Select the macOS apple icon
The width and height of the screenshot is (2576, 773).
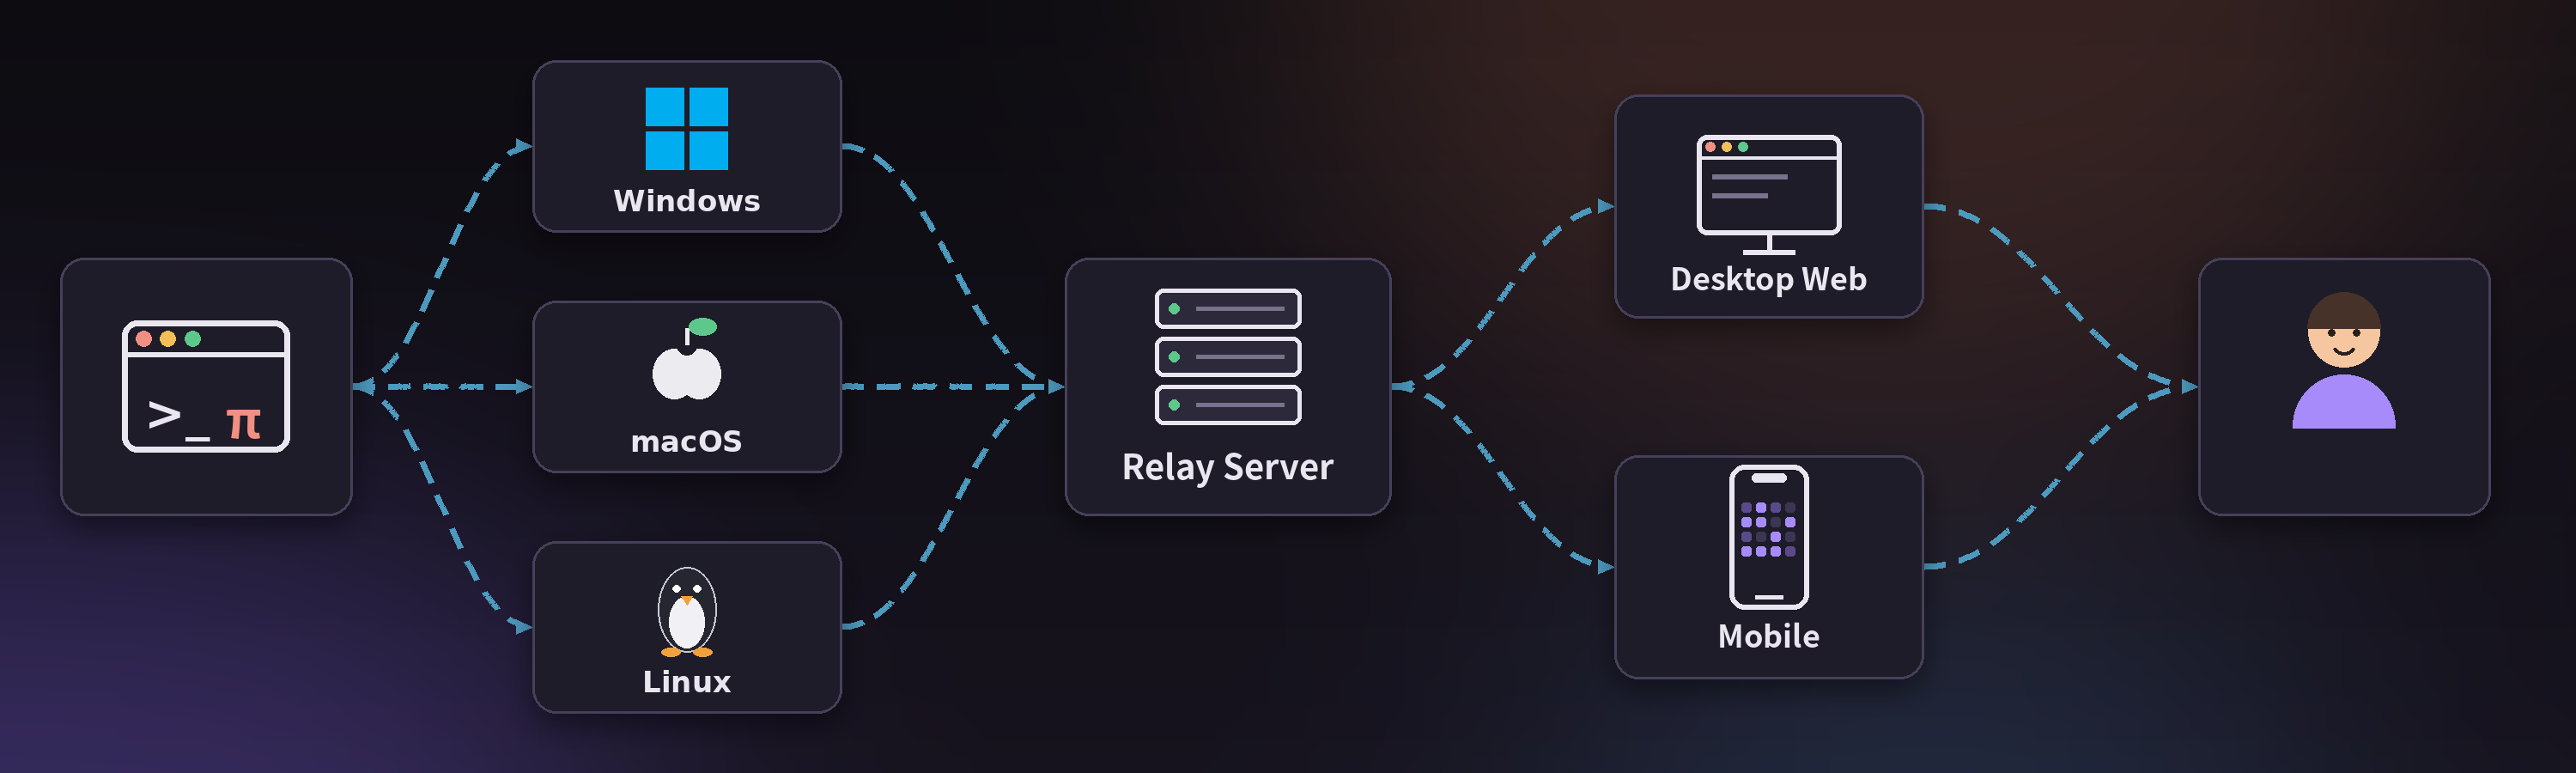click(x=686, y=359)
